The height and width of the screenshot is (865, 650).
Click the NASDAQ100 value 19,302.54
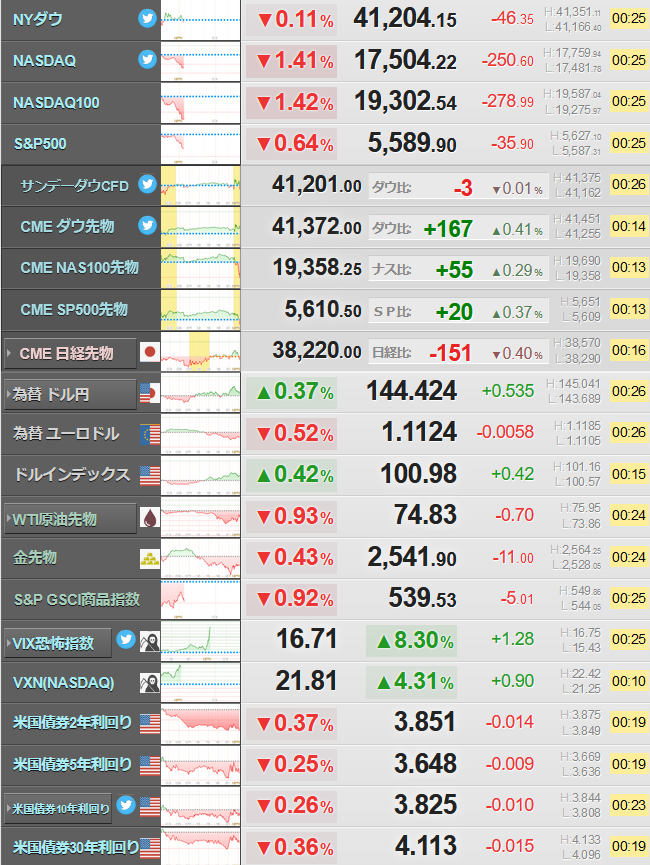406,102
